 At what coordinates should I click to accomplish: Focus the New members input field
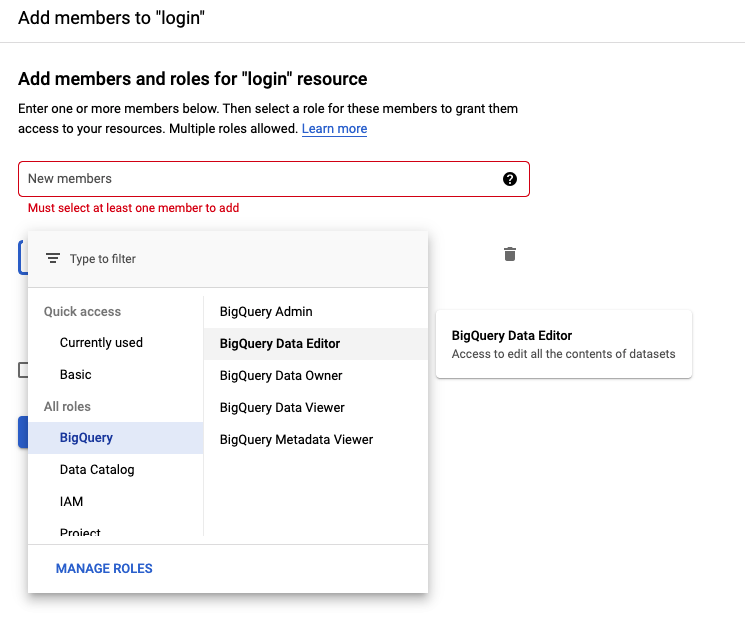pos(274,179)
